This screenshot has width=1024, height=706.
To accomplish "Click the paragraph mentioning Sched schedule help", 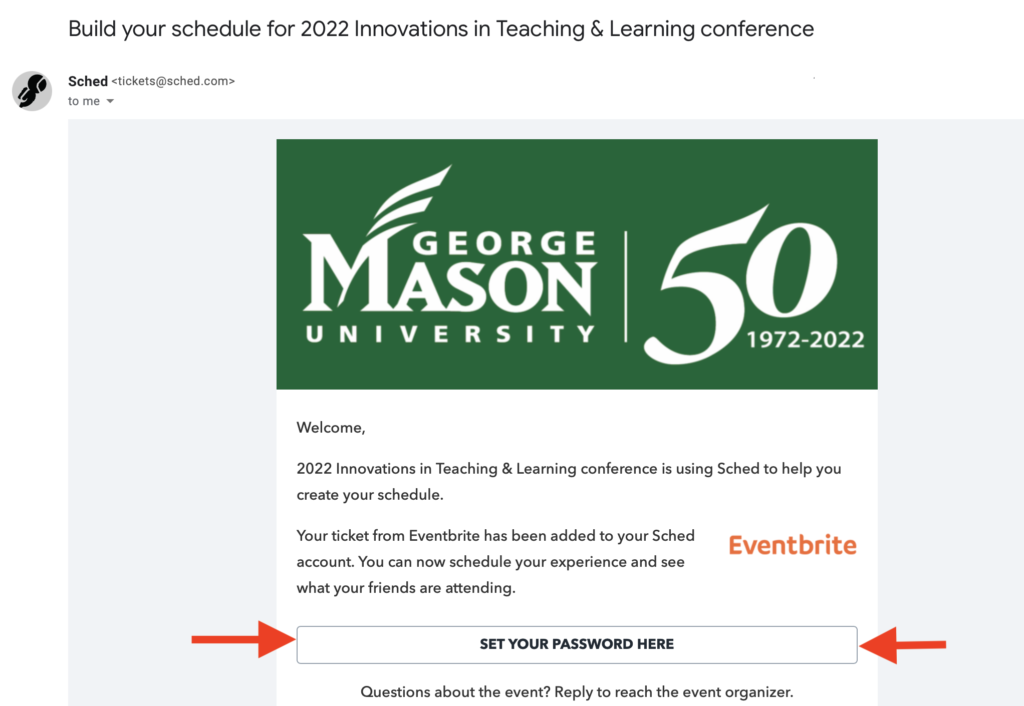I will pos(569,481).
